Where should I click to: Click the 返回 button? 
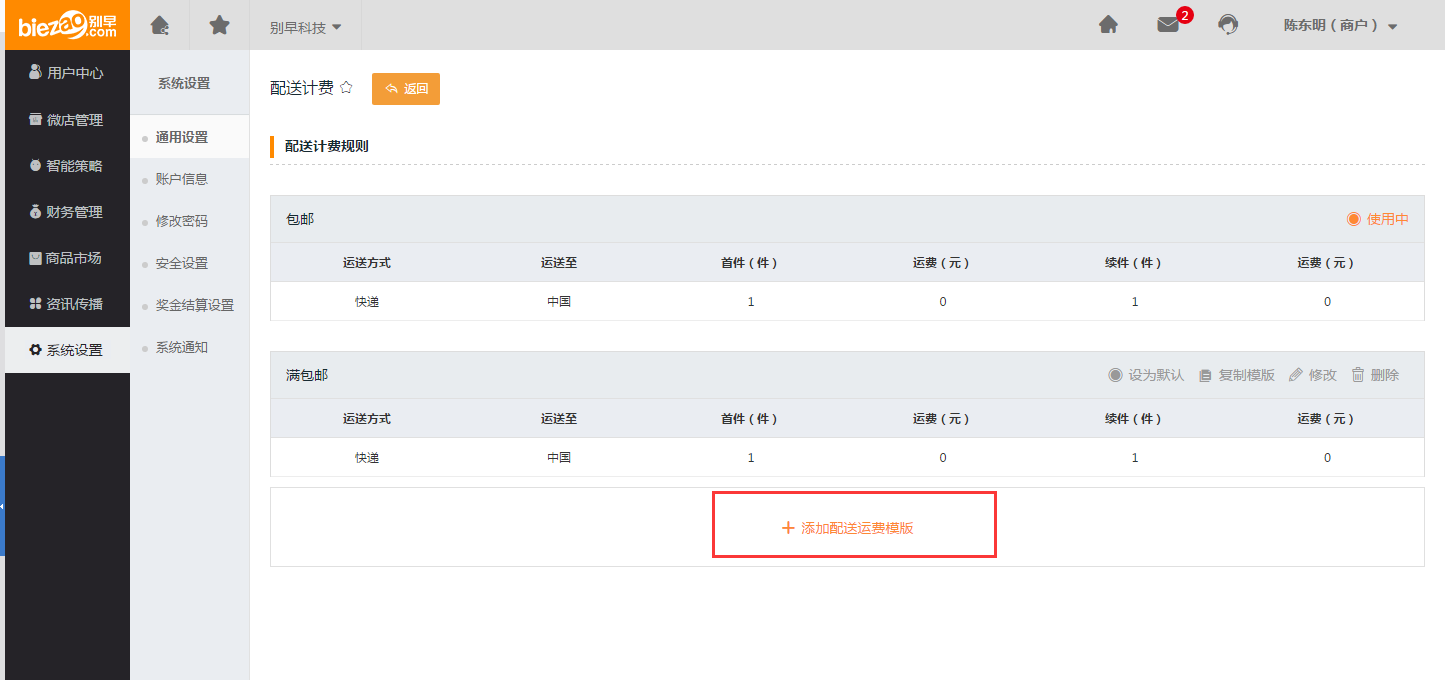[x=406, y=89]
